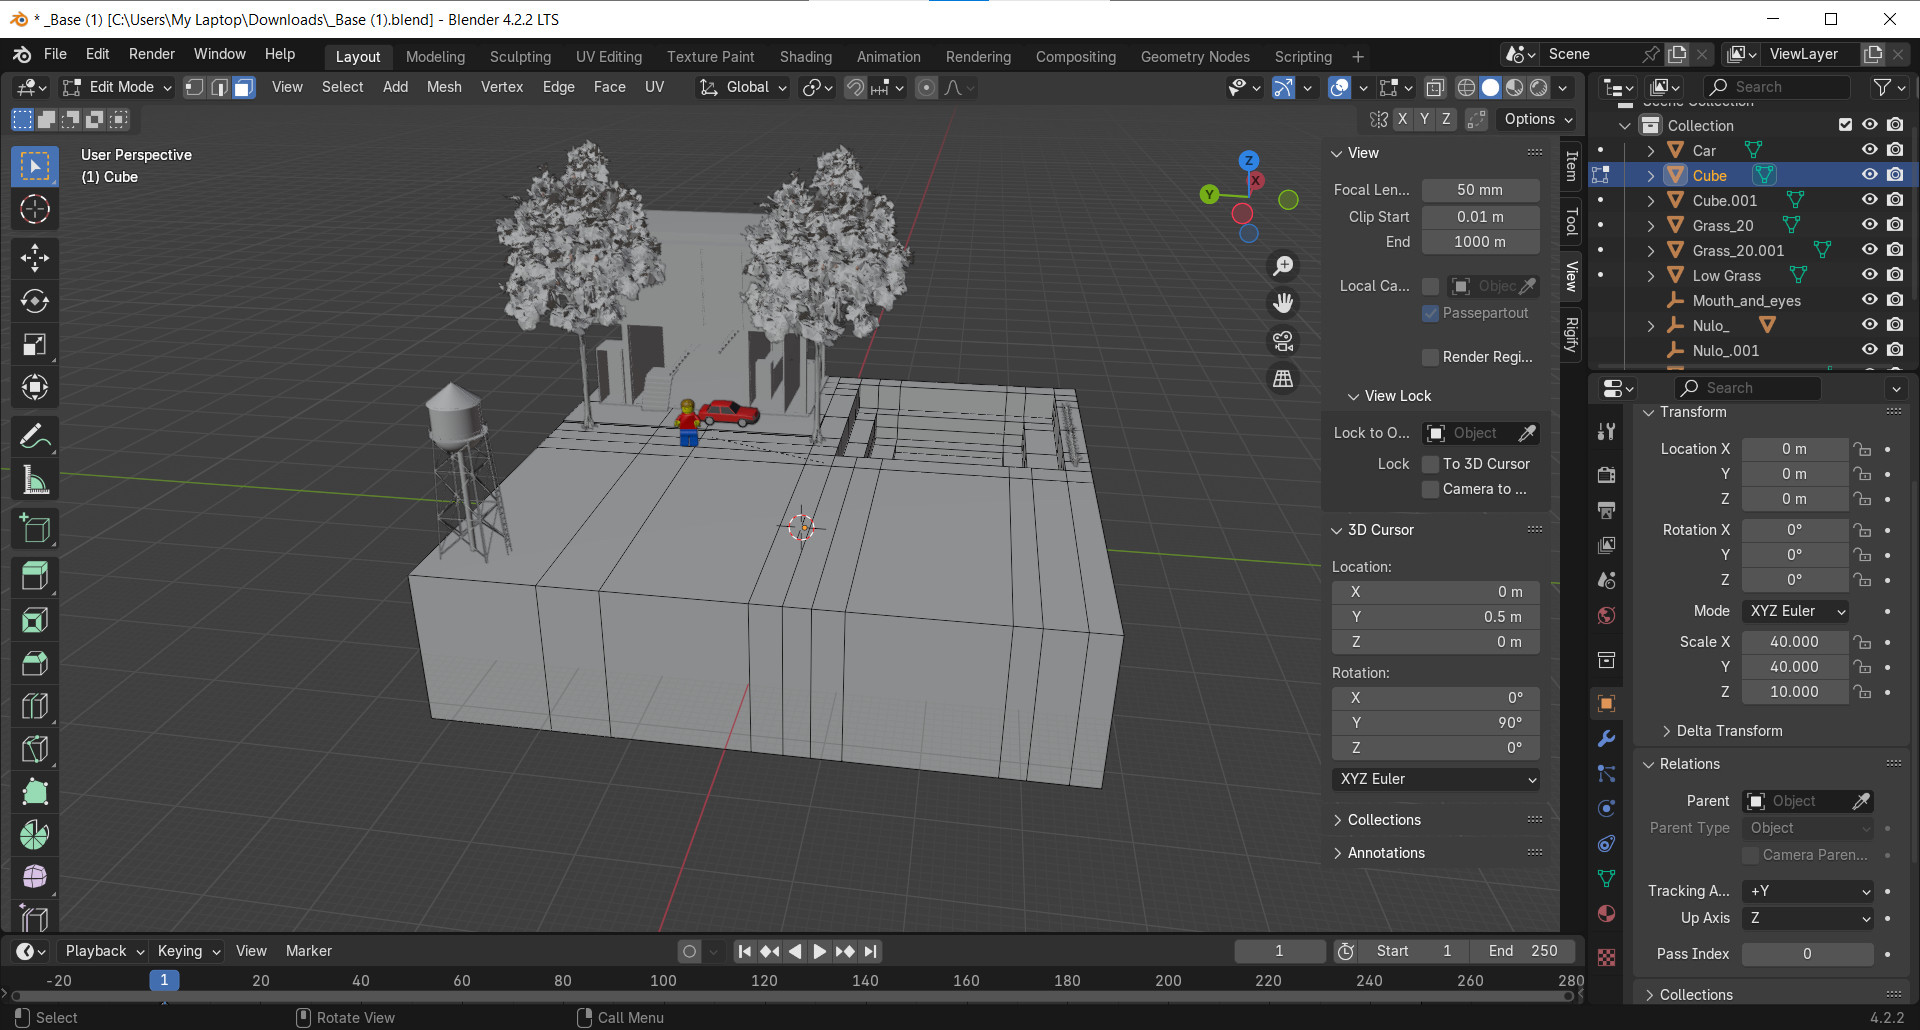Open the Mesh menu in viewport header
This screenshot has height=1030, width=1920.
point(444,87)
